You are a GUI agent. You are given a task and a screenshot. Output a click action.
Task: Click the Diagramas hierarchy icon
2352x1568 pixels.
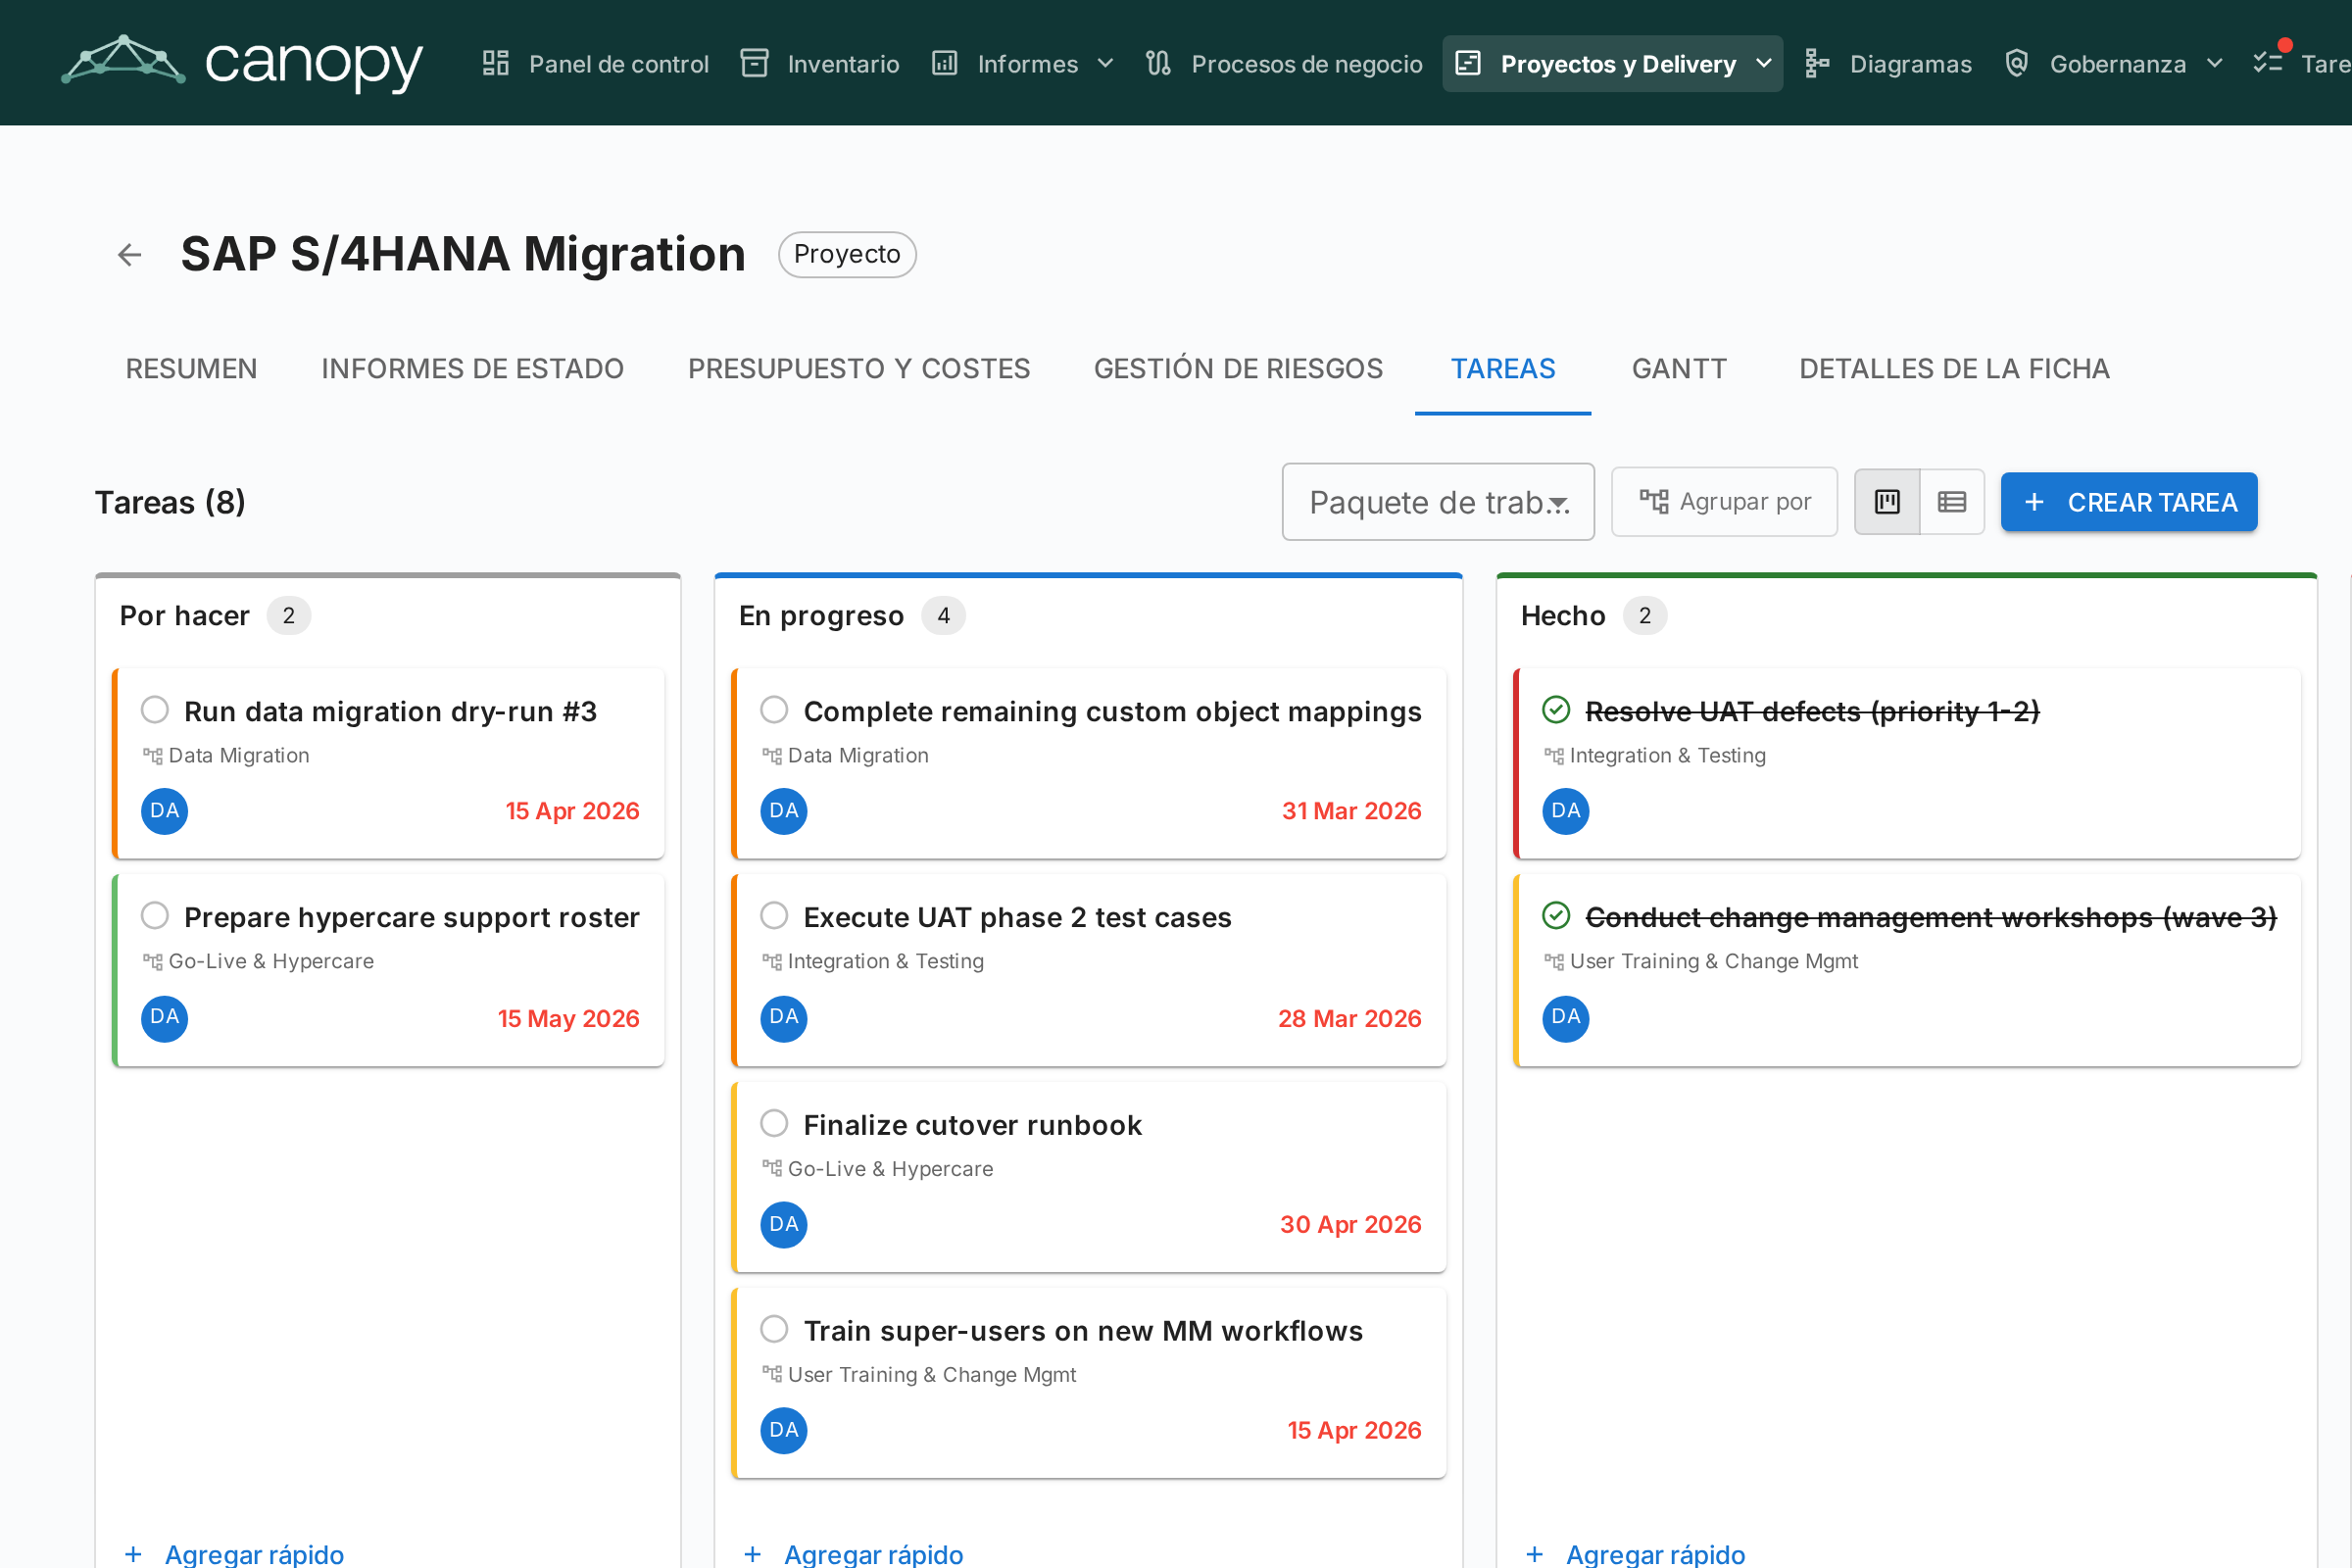point(1817,63)
